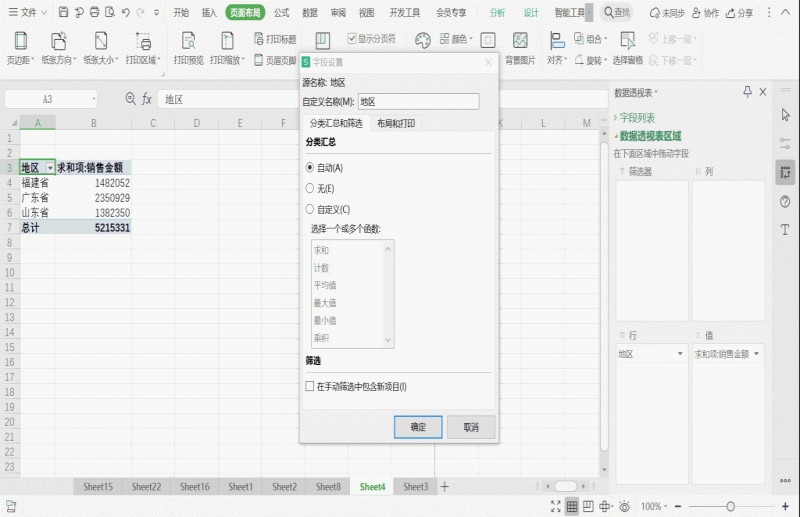Screen dimensions: 800x517
Task: Pin the pivot table pane
Action: pyautogui.click(x=747, y=92)
